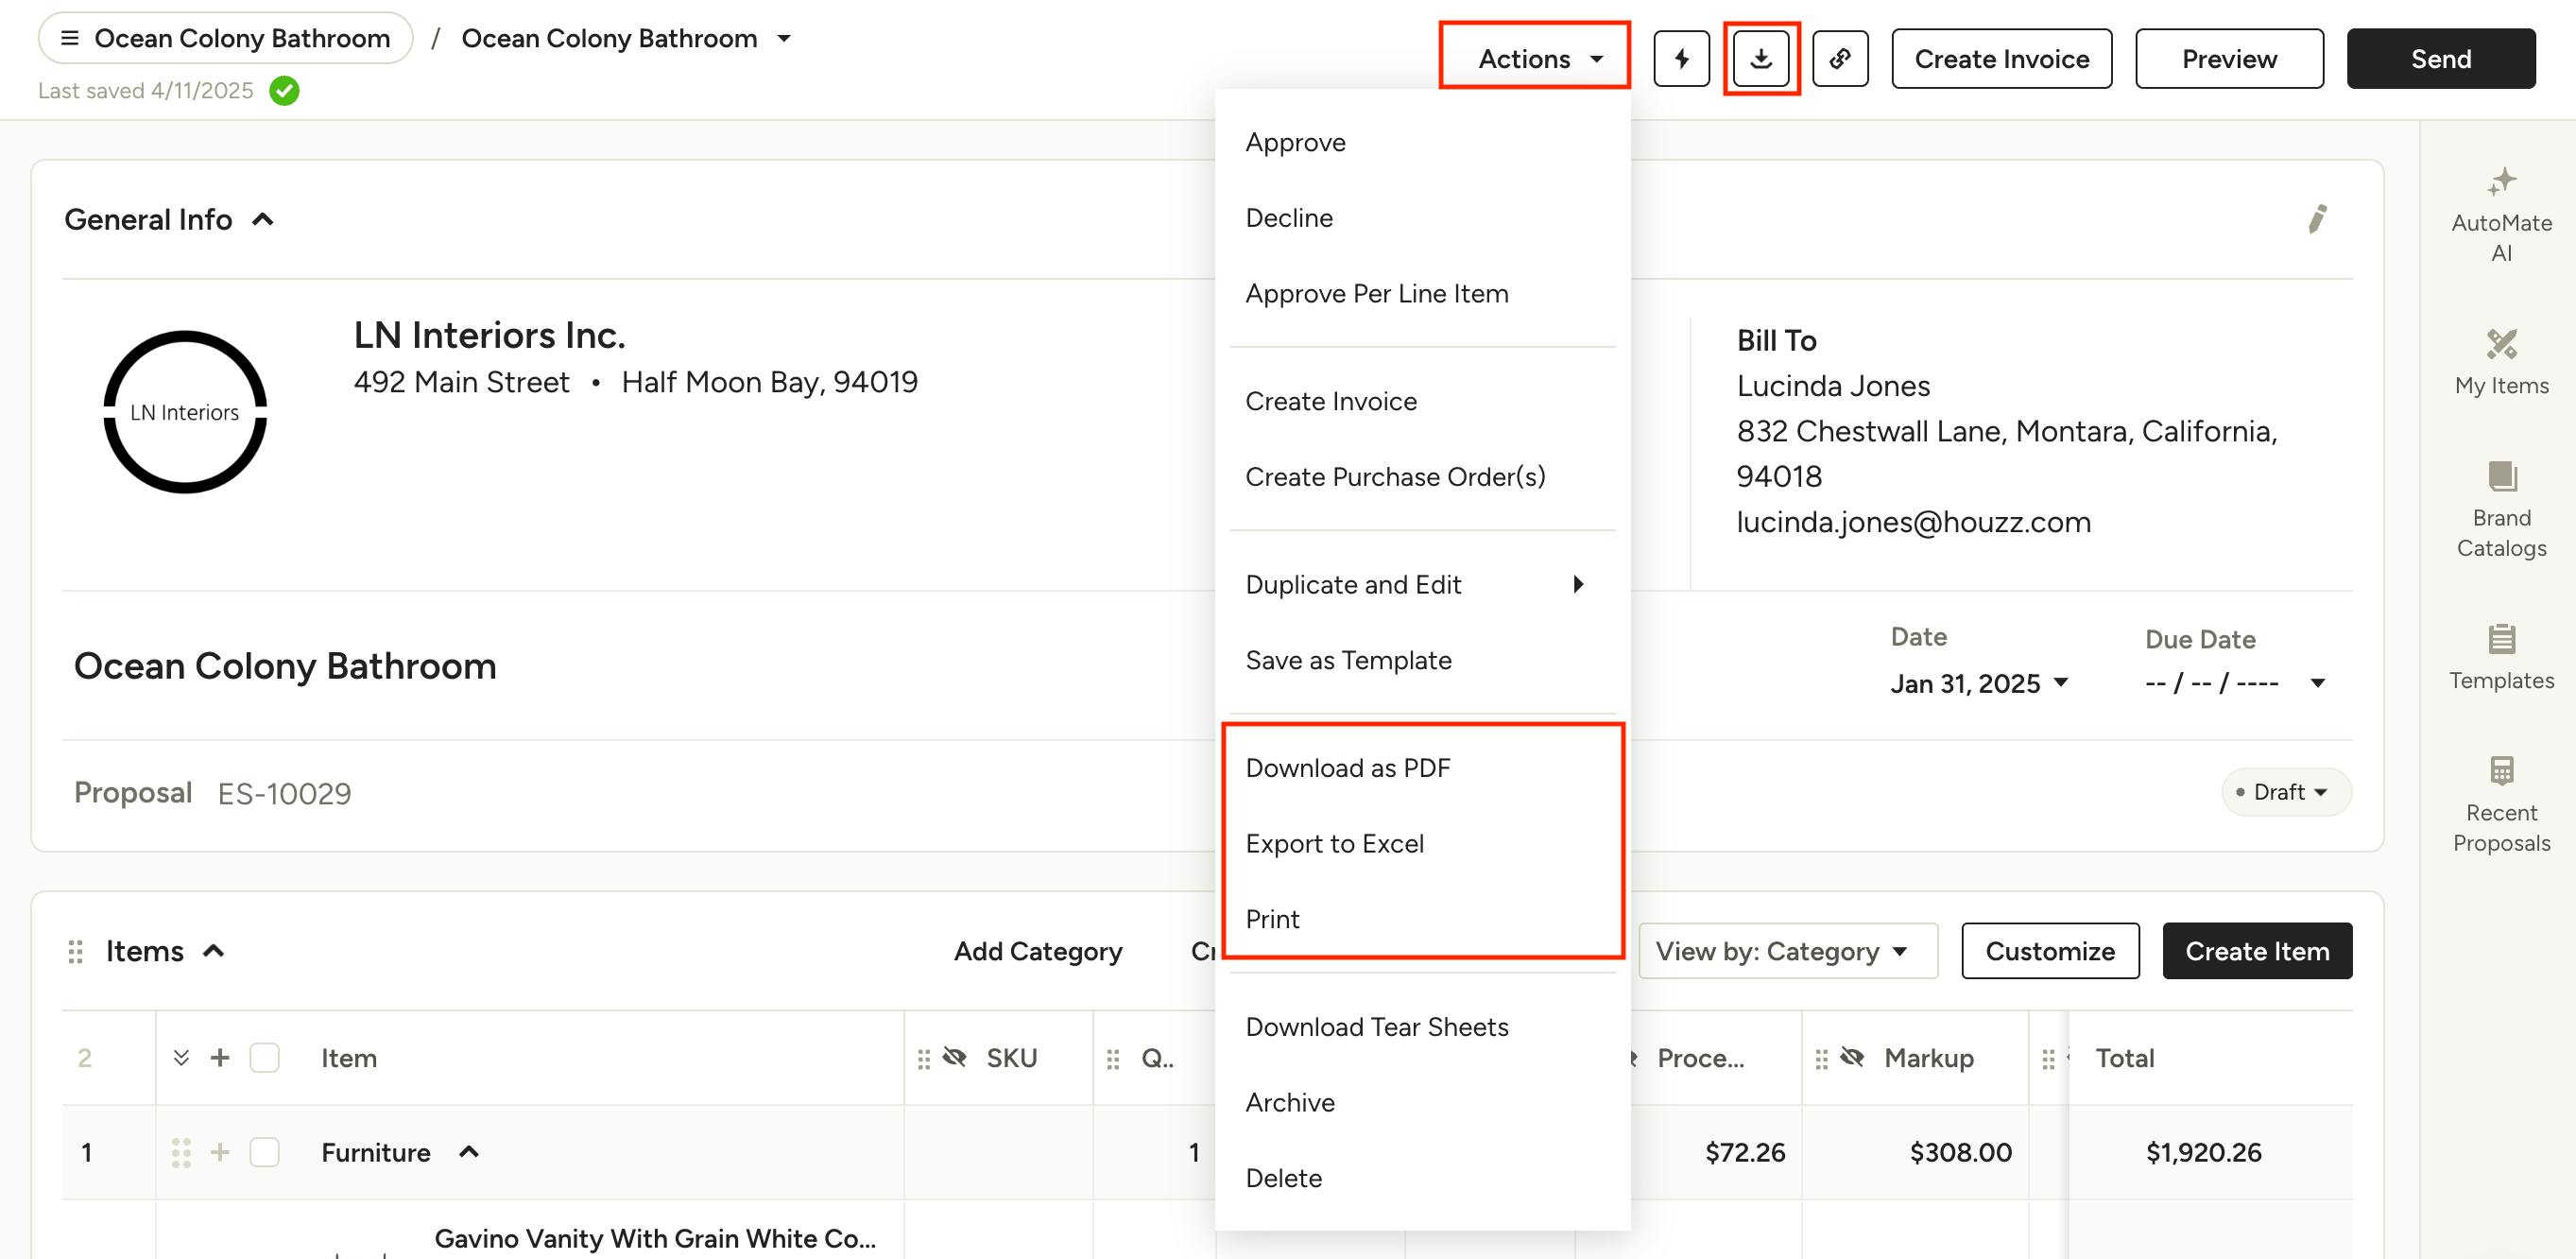Choose Export to Excel menu option
This screenshot has width=2576, height=1259.
(x=1334, y=844)
